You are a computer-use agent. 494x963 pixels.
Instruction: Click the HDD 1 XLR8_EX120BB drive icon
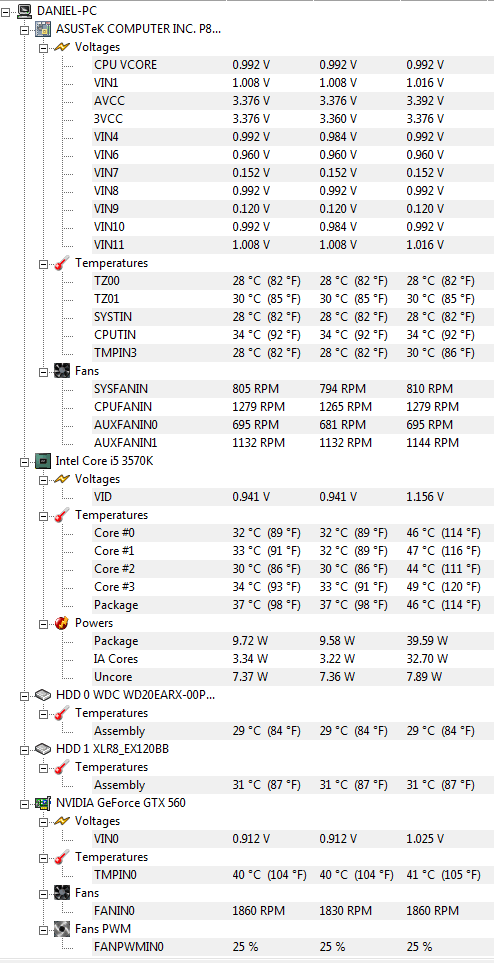(x=43, y=749)
